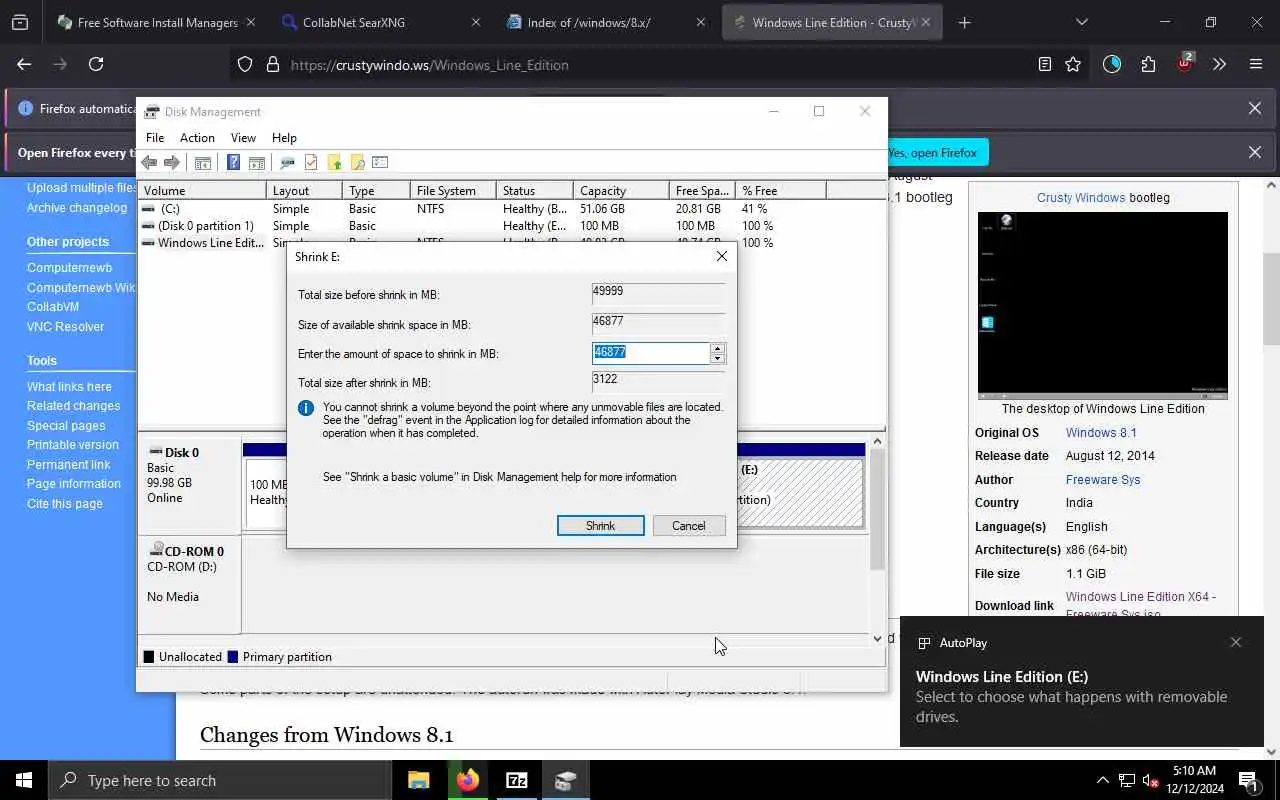This screenshot has width=1280, height=800.
Task: Open the notification center icon in taskbar
Action: 1248,780
